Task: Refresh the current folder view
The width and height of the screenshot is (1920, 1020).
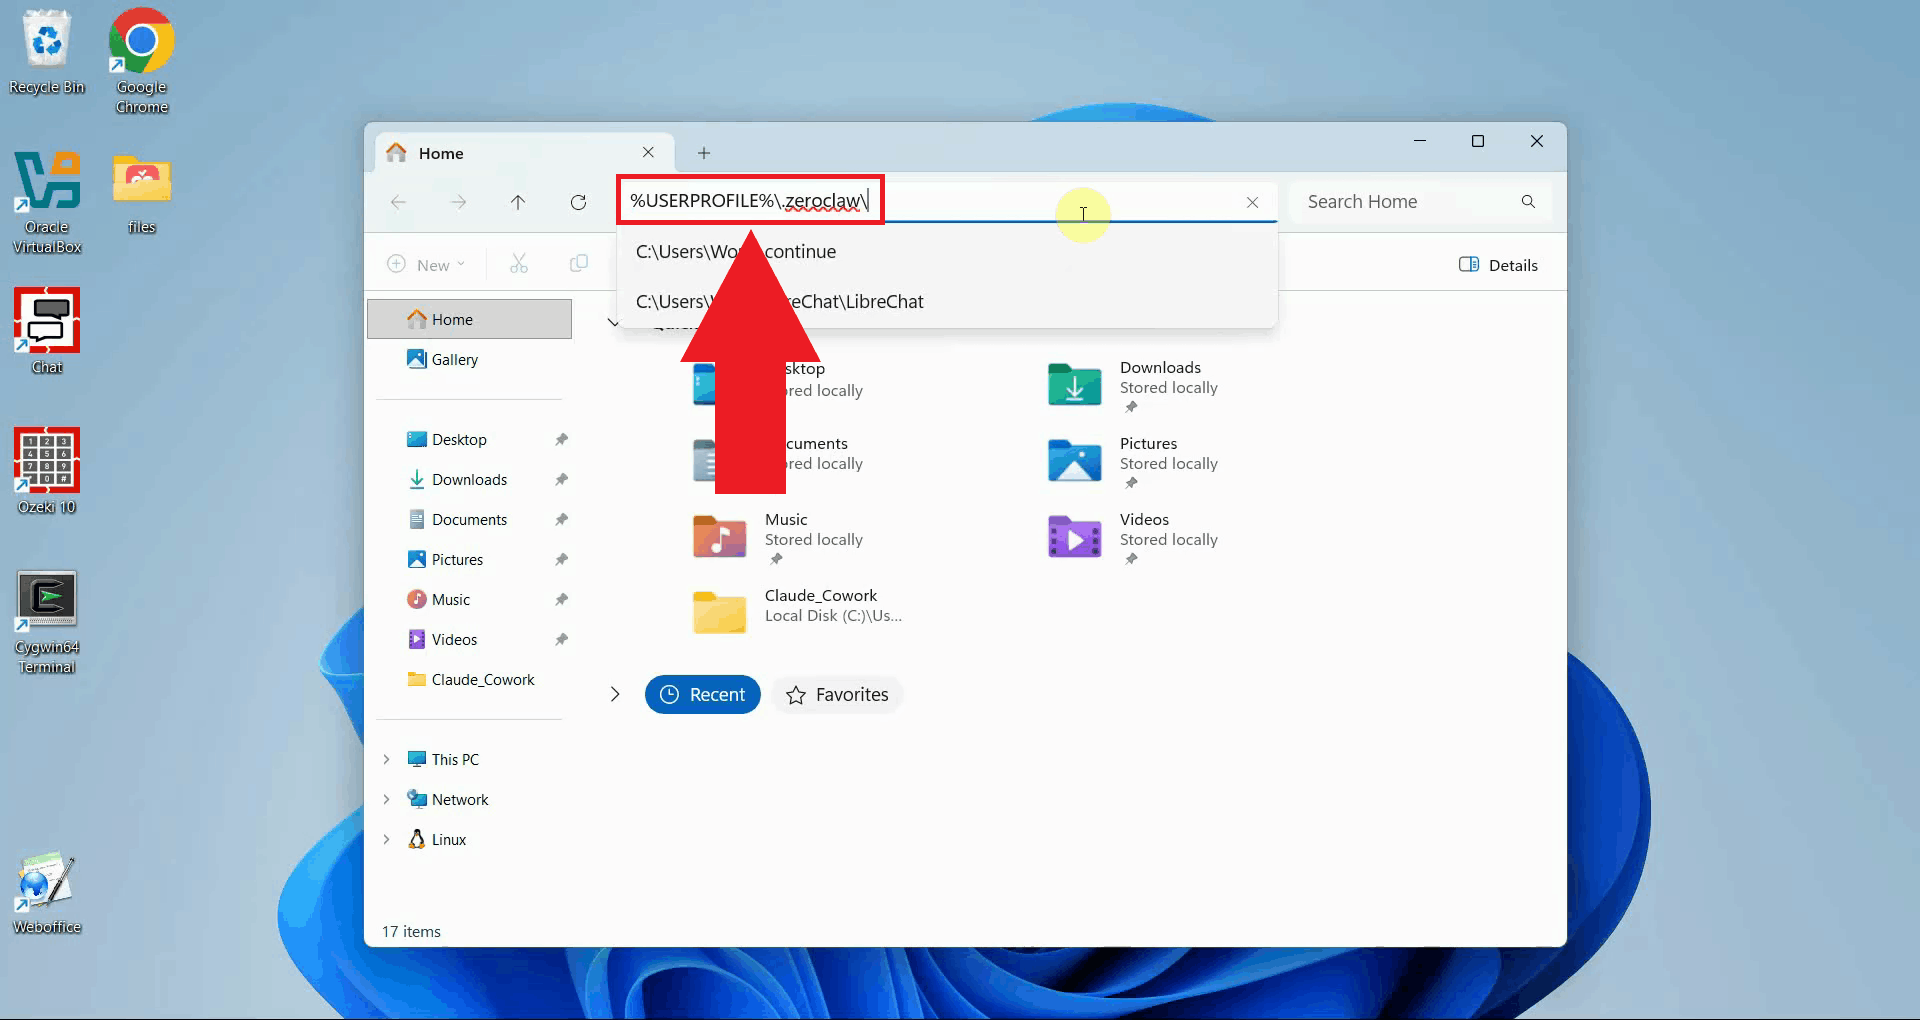Action: point(578,202)
